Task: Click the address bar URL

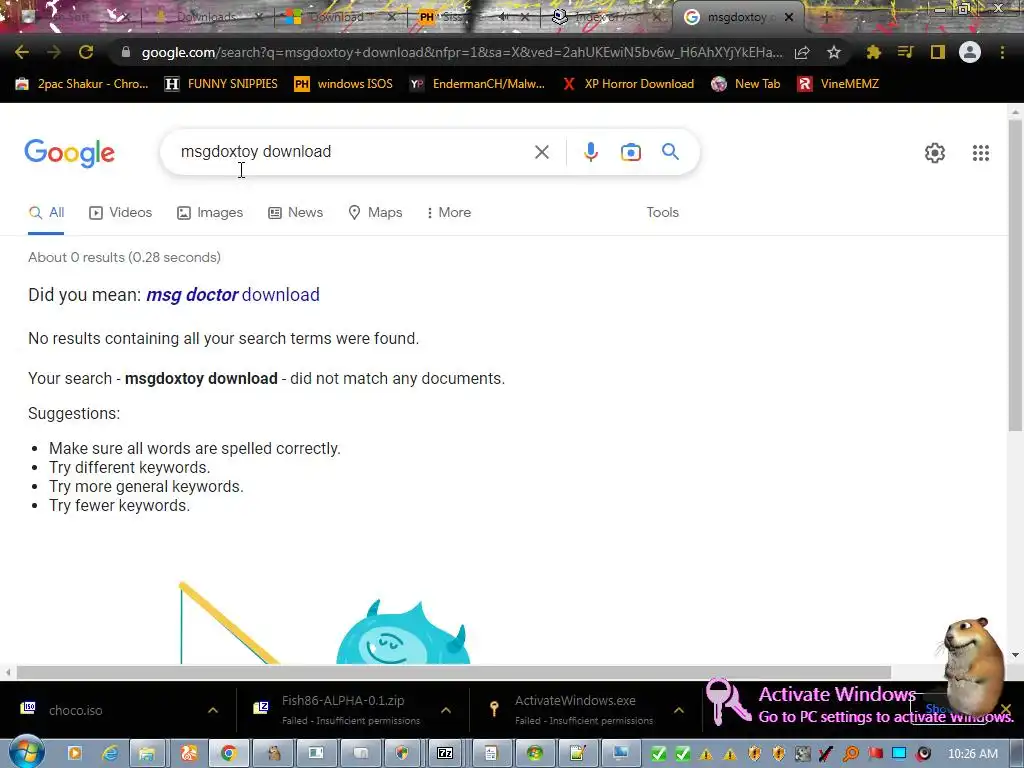Action: pos(462,52)
